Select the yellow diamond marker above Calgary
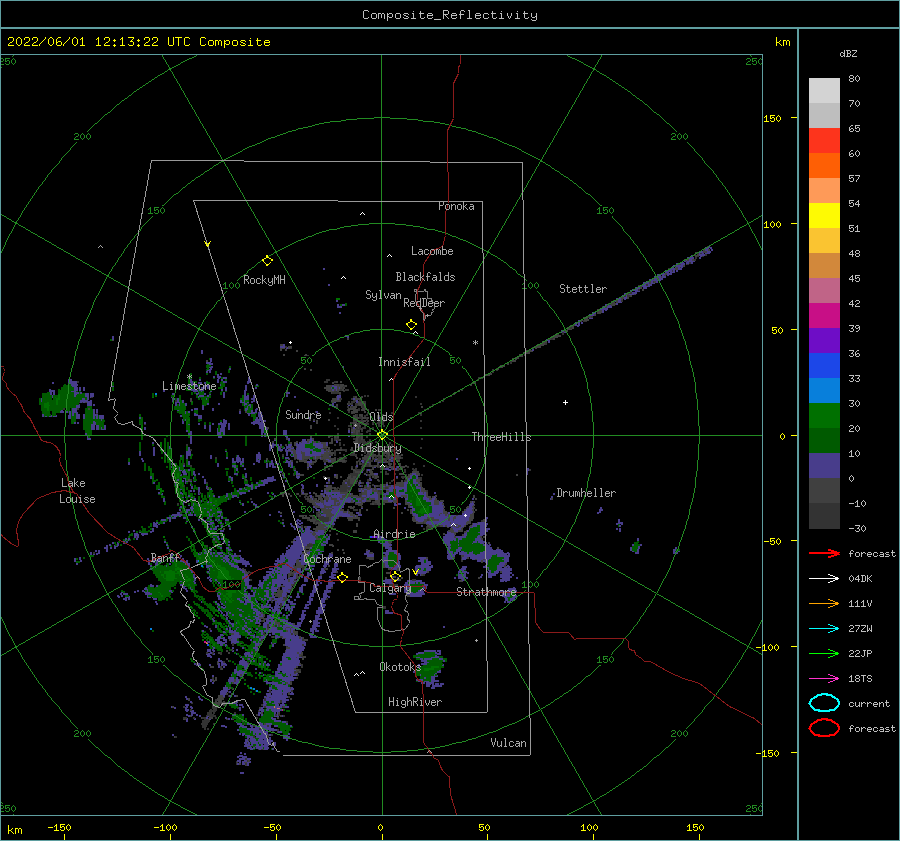The width and height of the screenshot is (900, 841). pyautogui.click(x=395, y=576)
